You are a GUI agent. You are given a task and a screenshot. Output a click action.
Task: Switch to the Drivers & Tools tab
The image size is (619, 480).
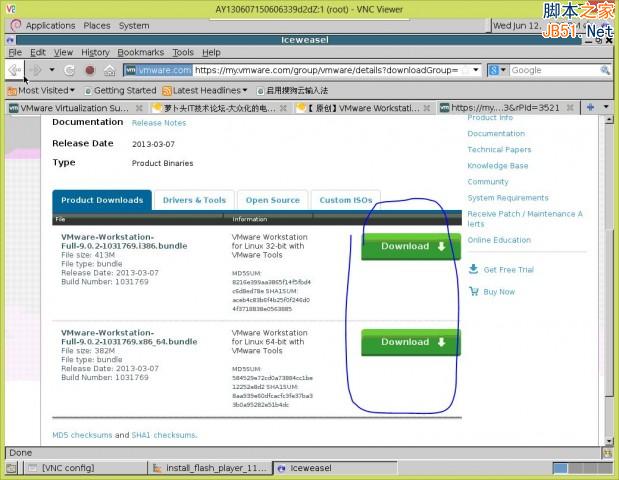pos(194,200)
